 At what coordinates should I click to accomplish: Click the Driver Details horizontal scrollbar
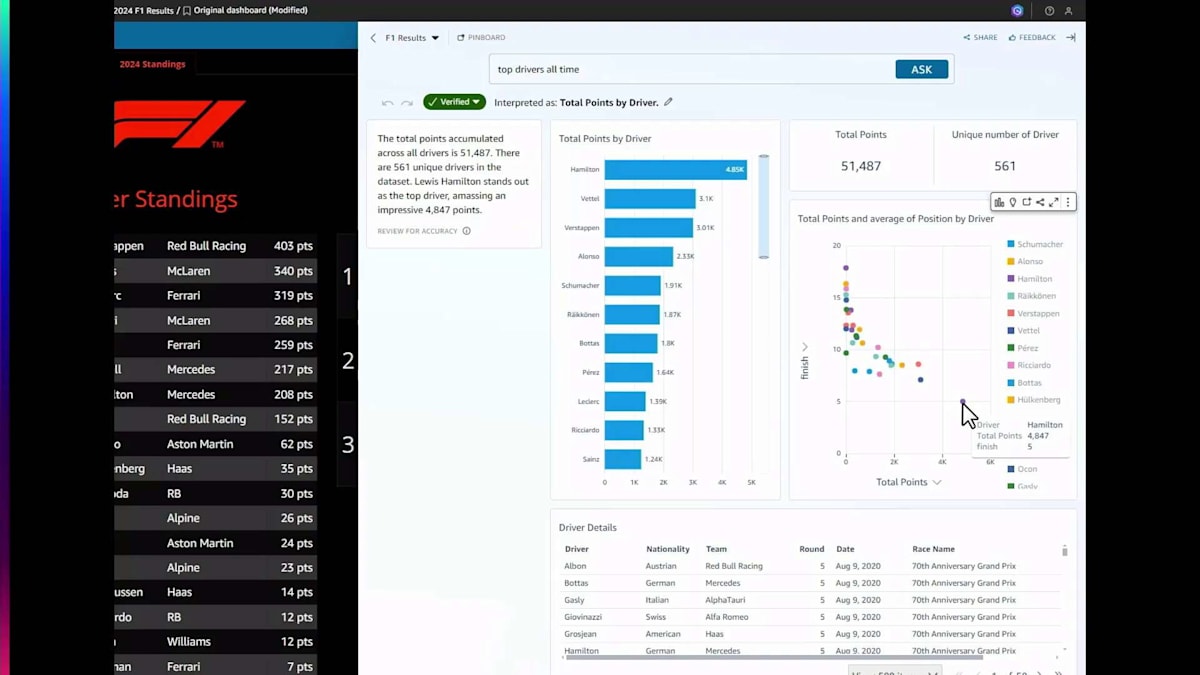772,657
